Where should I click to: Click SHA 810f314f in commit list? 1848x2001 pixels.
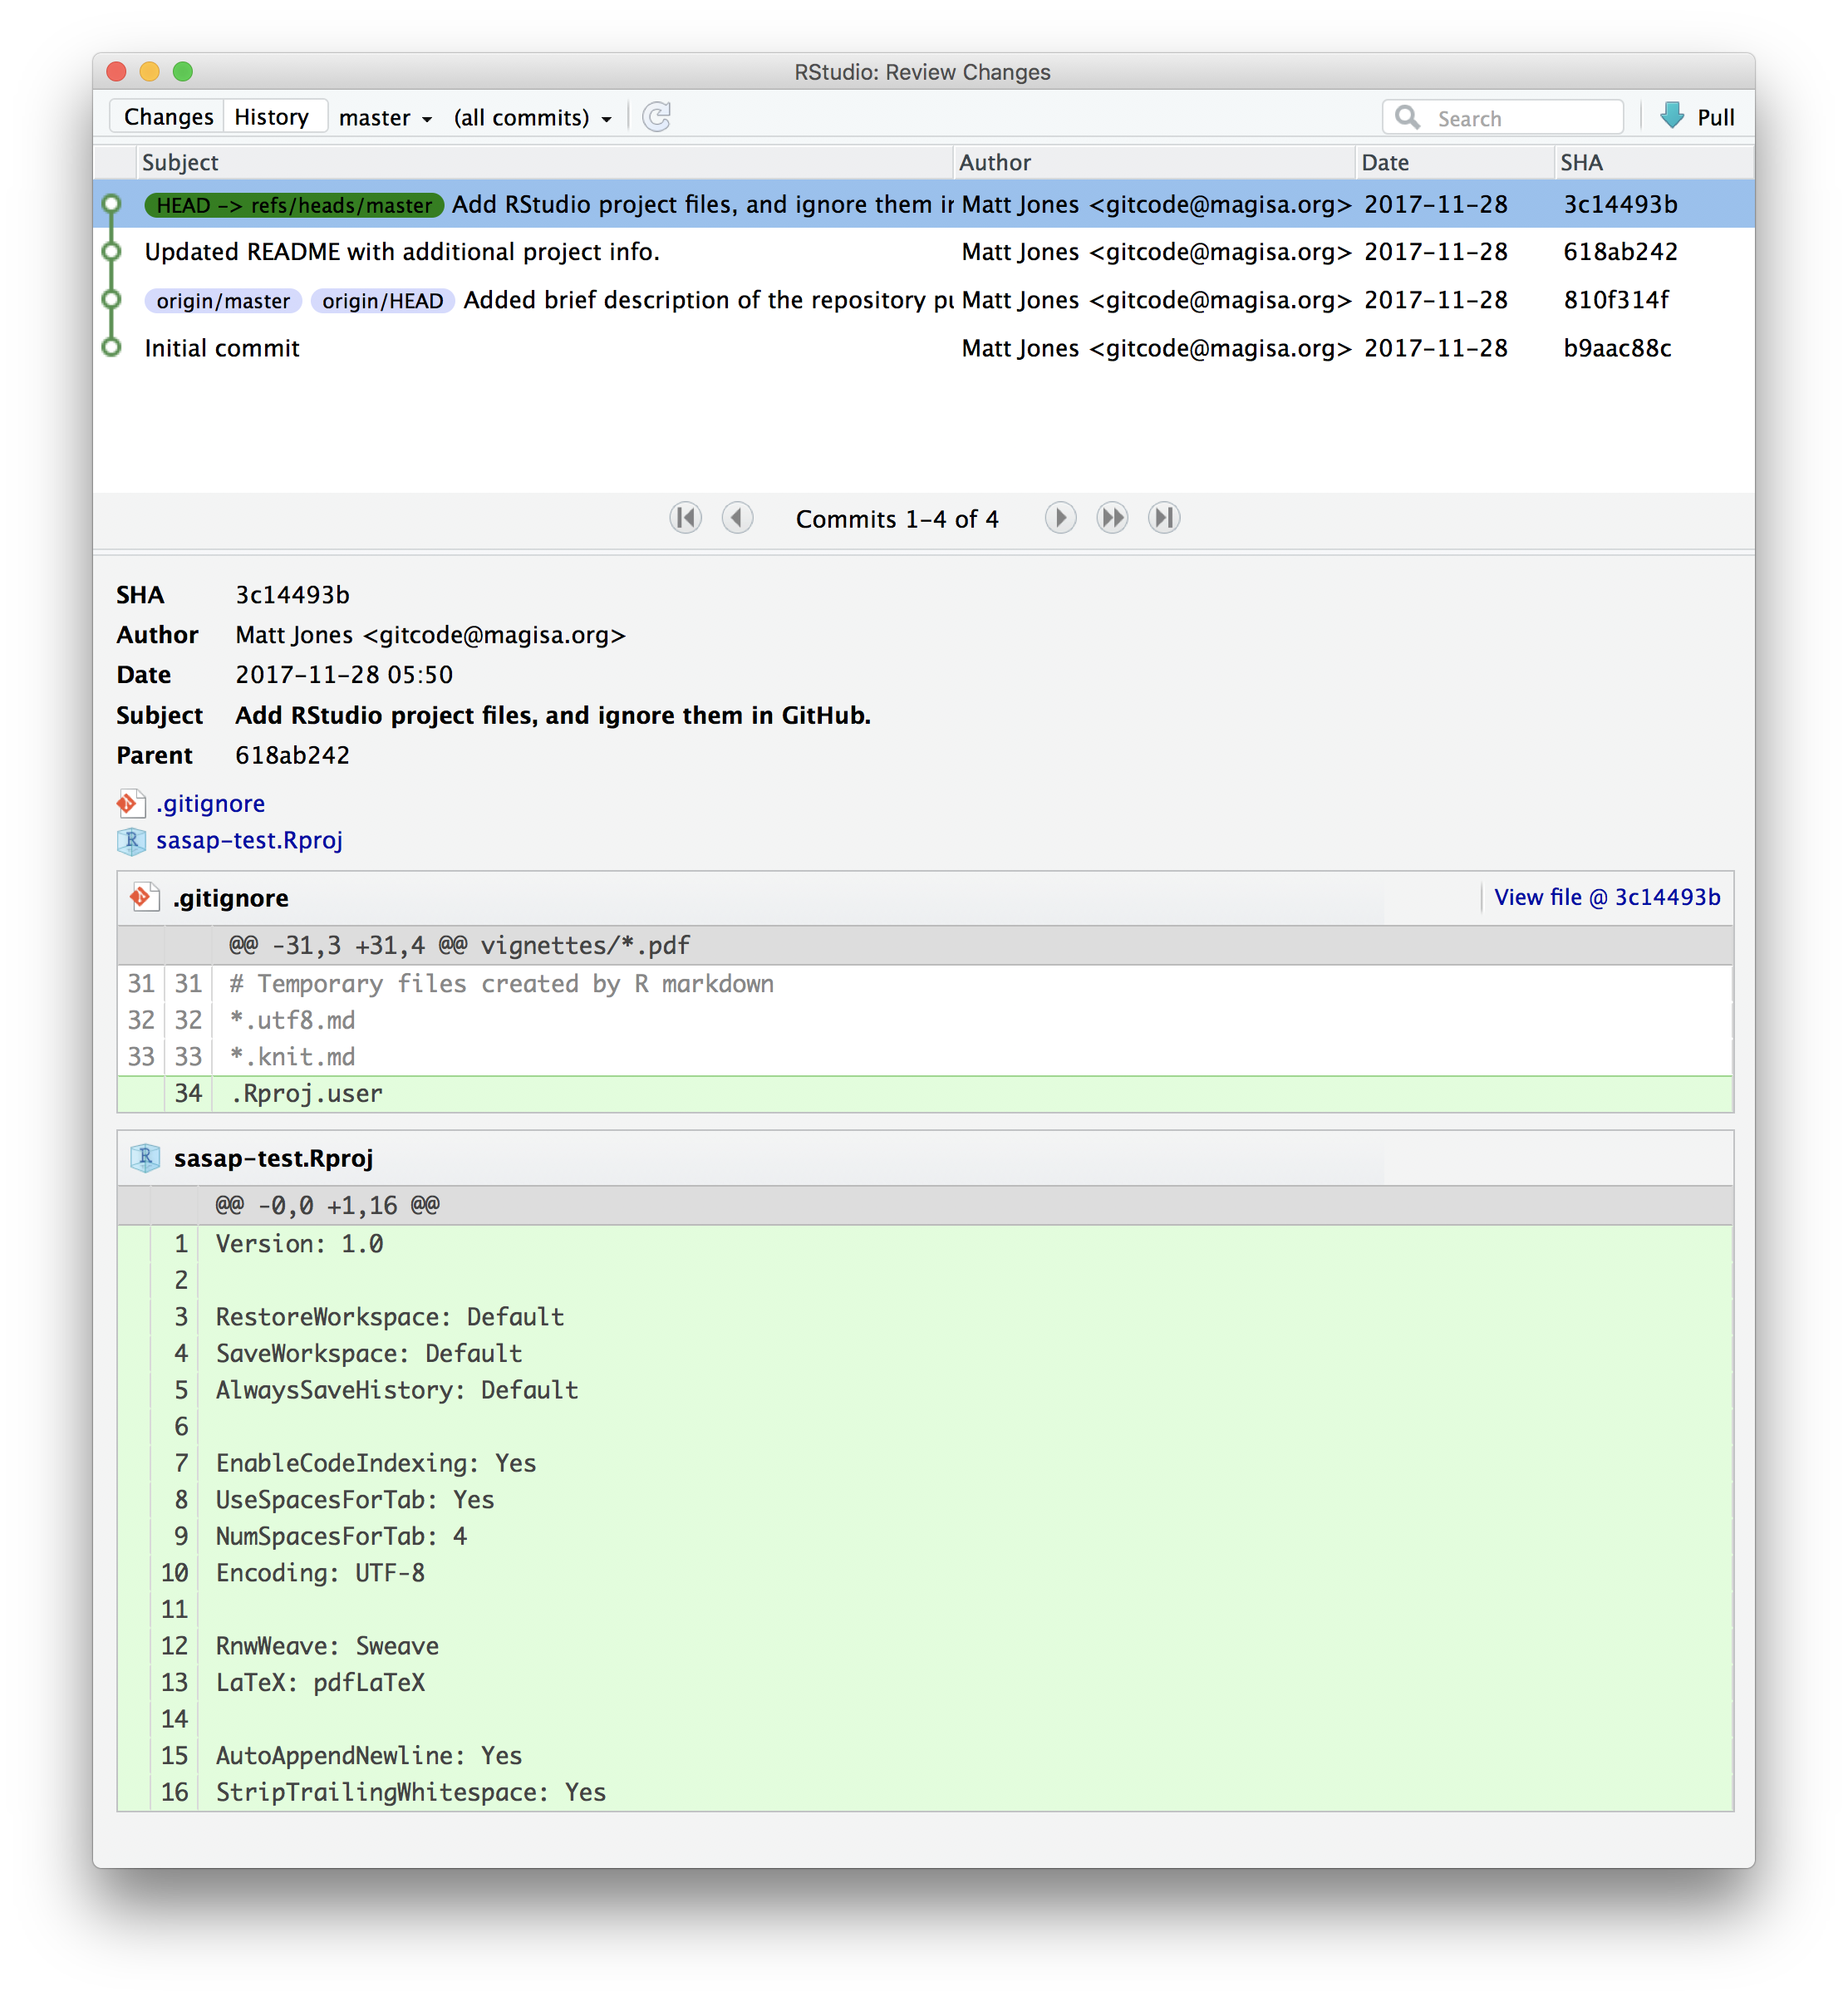(1616, 300)
